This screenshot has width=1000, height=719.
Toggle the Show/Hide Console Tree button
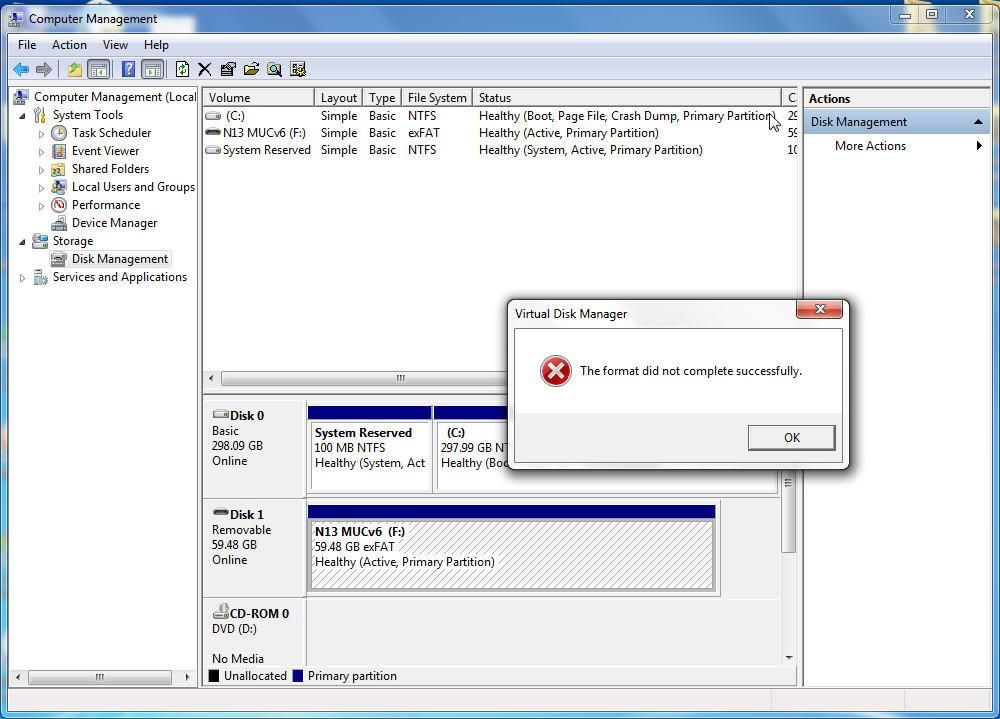pos(98,69)
